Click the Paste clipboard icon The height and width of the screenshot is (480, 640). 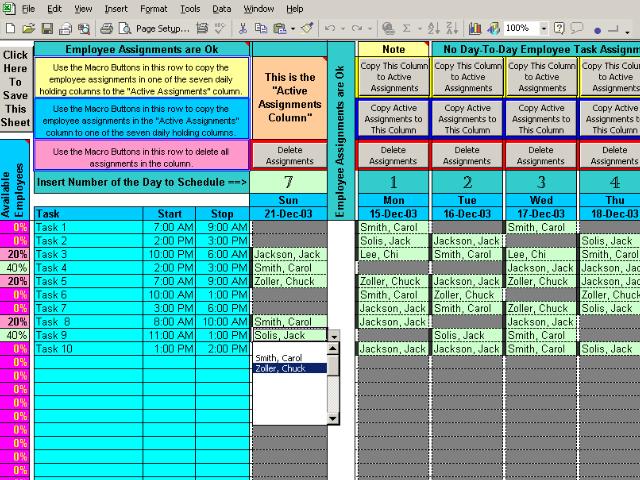click(x=280, y=28)
